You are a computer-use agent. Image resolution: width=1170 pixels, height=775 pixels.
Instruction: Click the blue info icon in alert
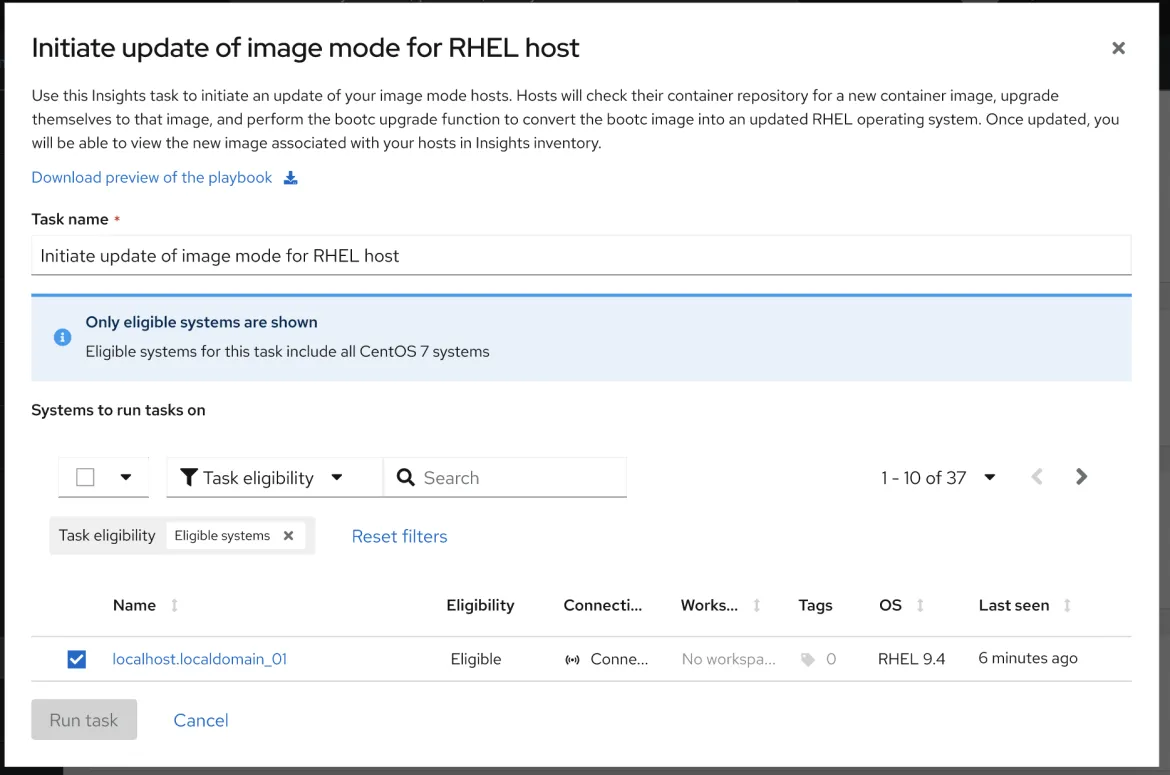pyautogui.click(x=63, y=337)
